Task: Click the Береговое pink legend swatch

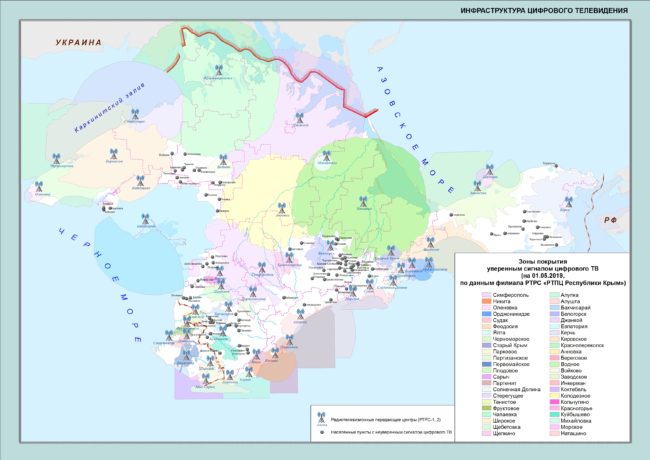Action: point(554,358)
